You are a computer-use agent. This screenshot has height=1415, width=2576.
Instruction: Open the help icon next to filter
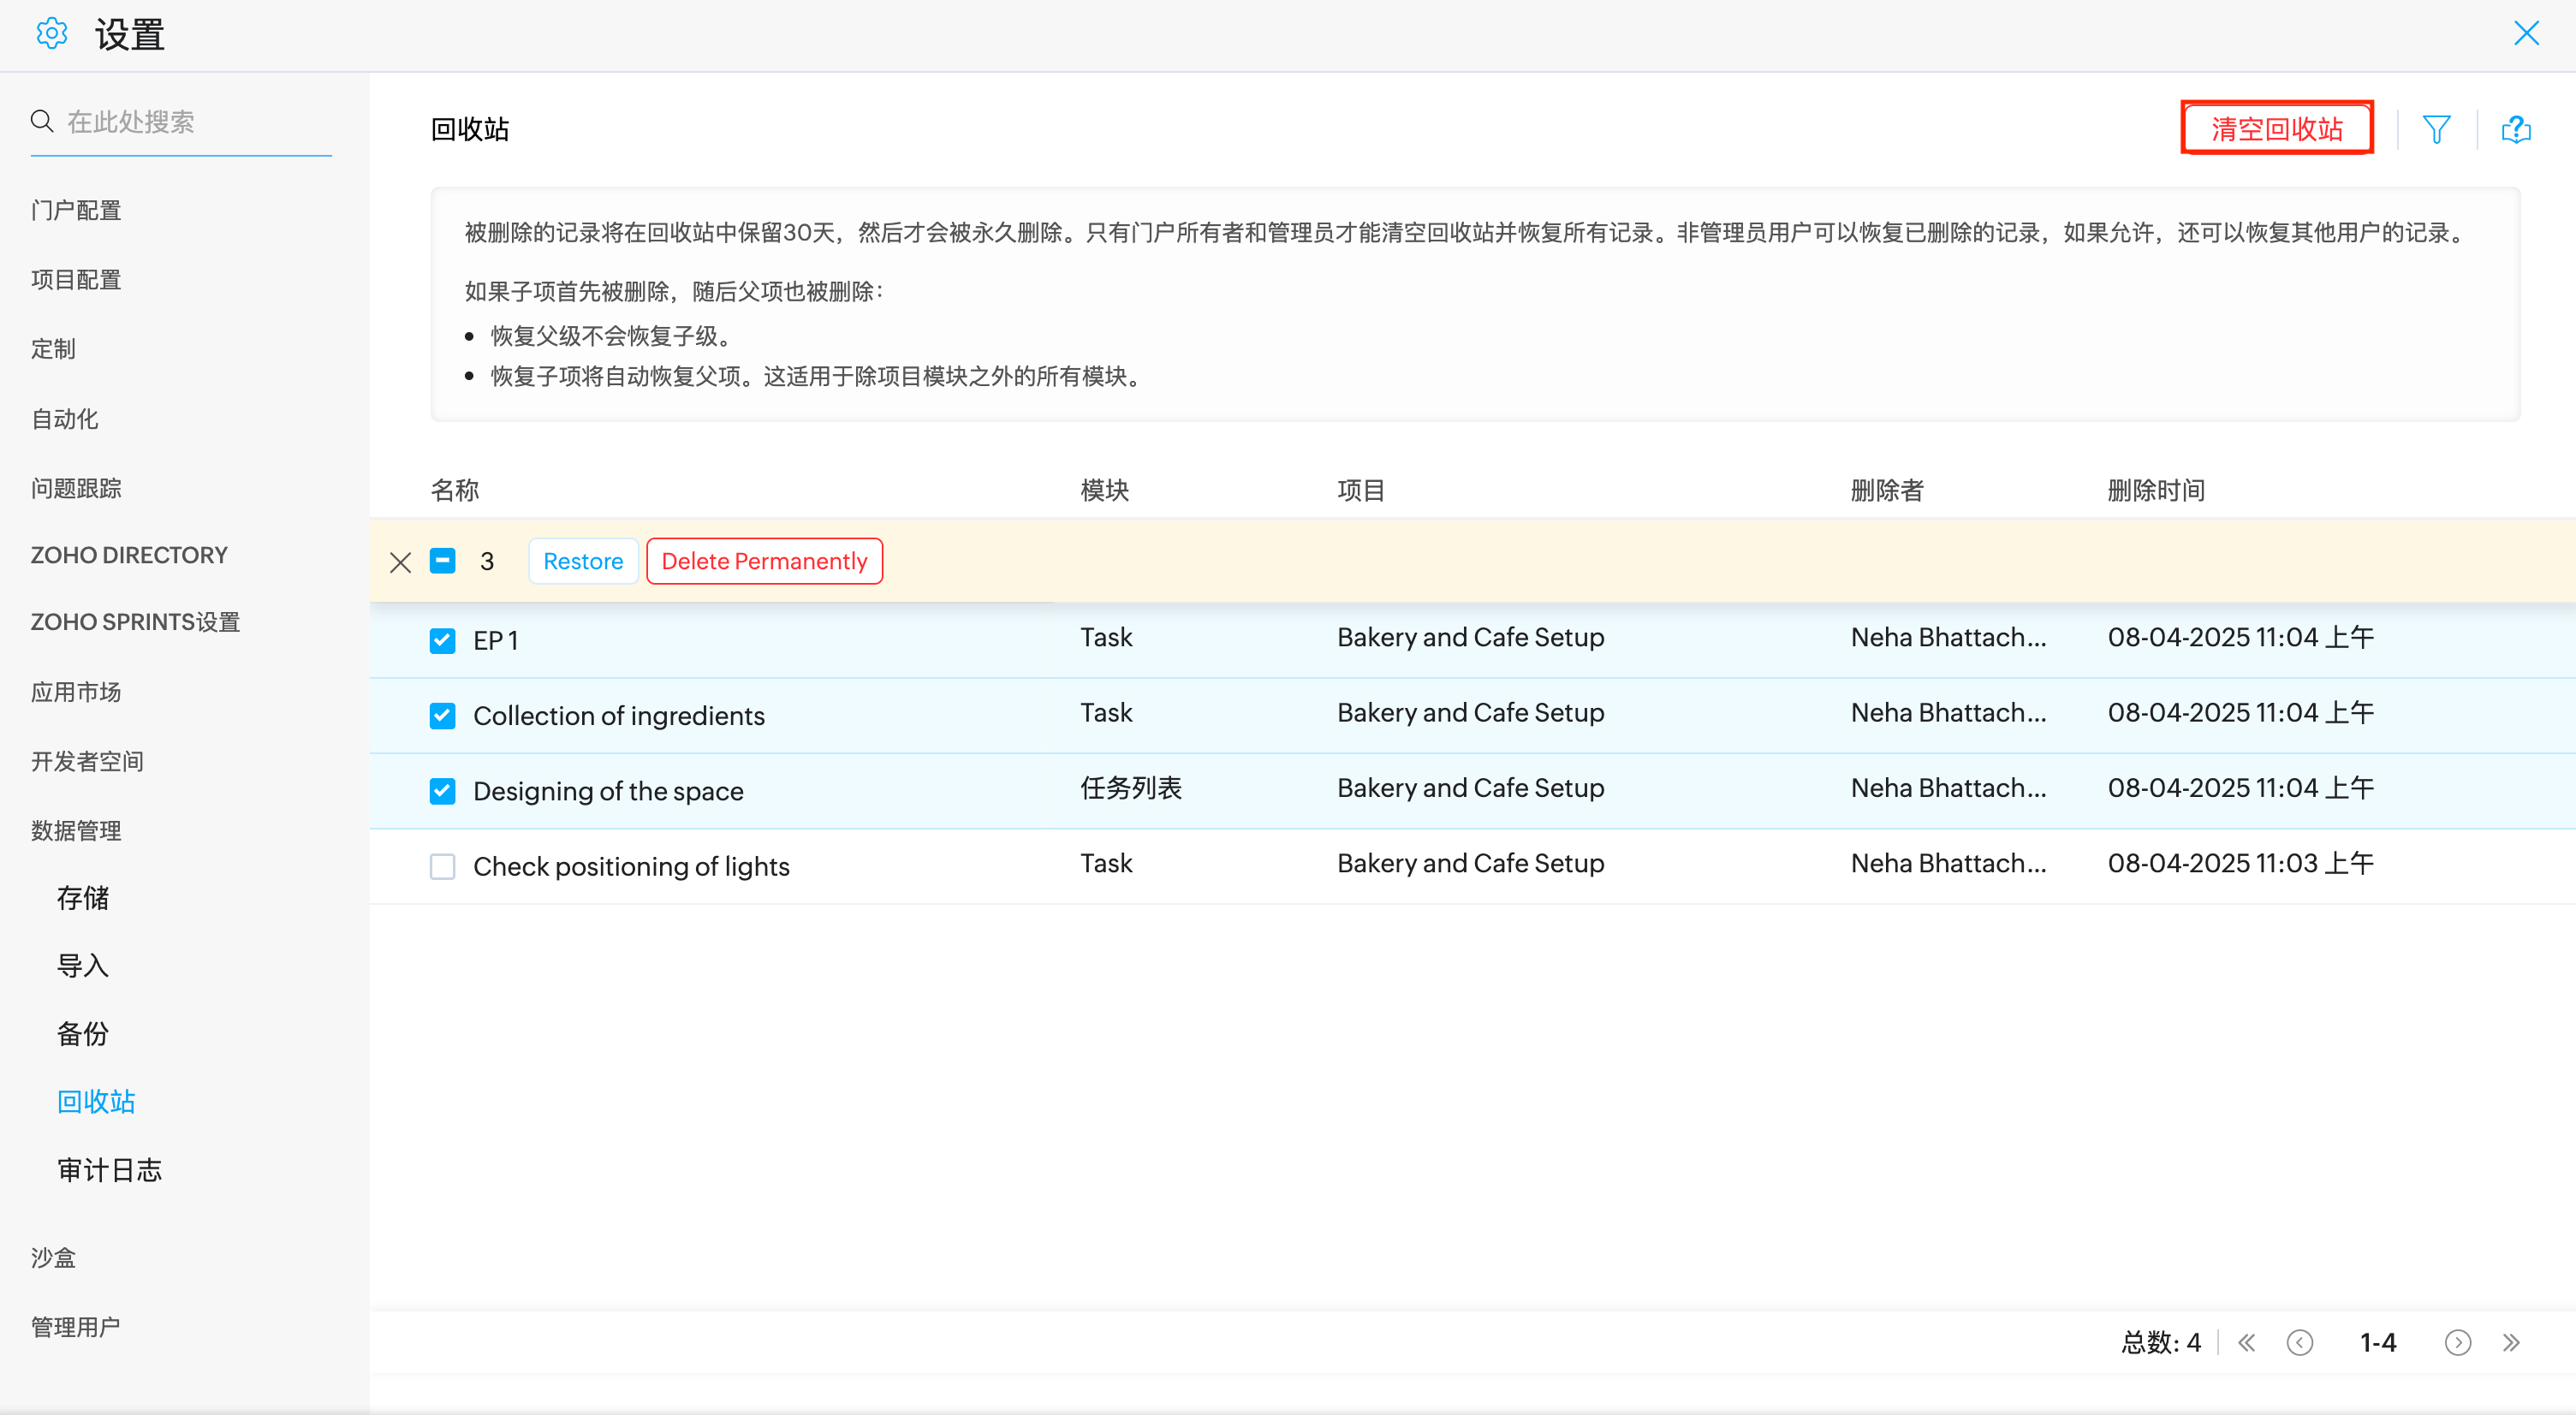tap(2515, 129)
